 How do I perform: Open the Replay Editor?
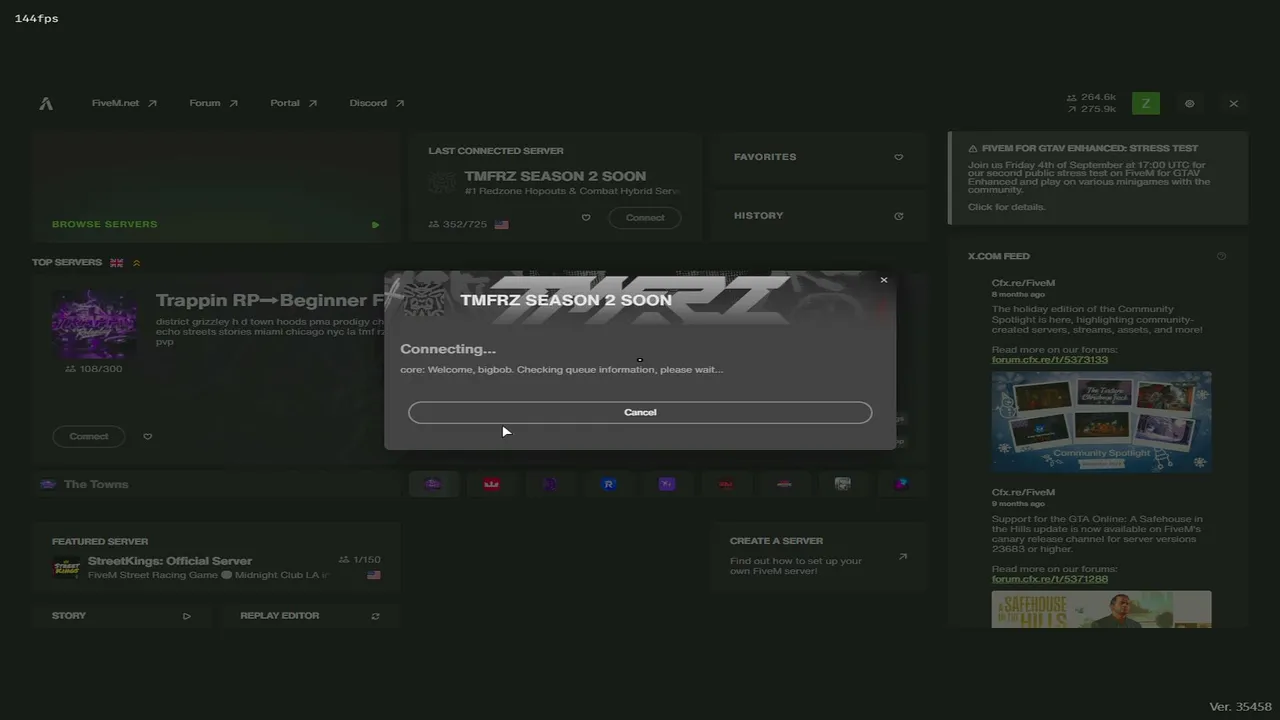[x=310, y=616]
